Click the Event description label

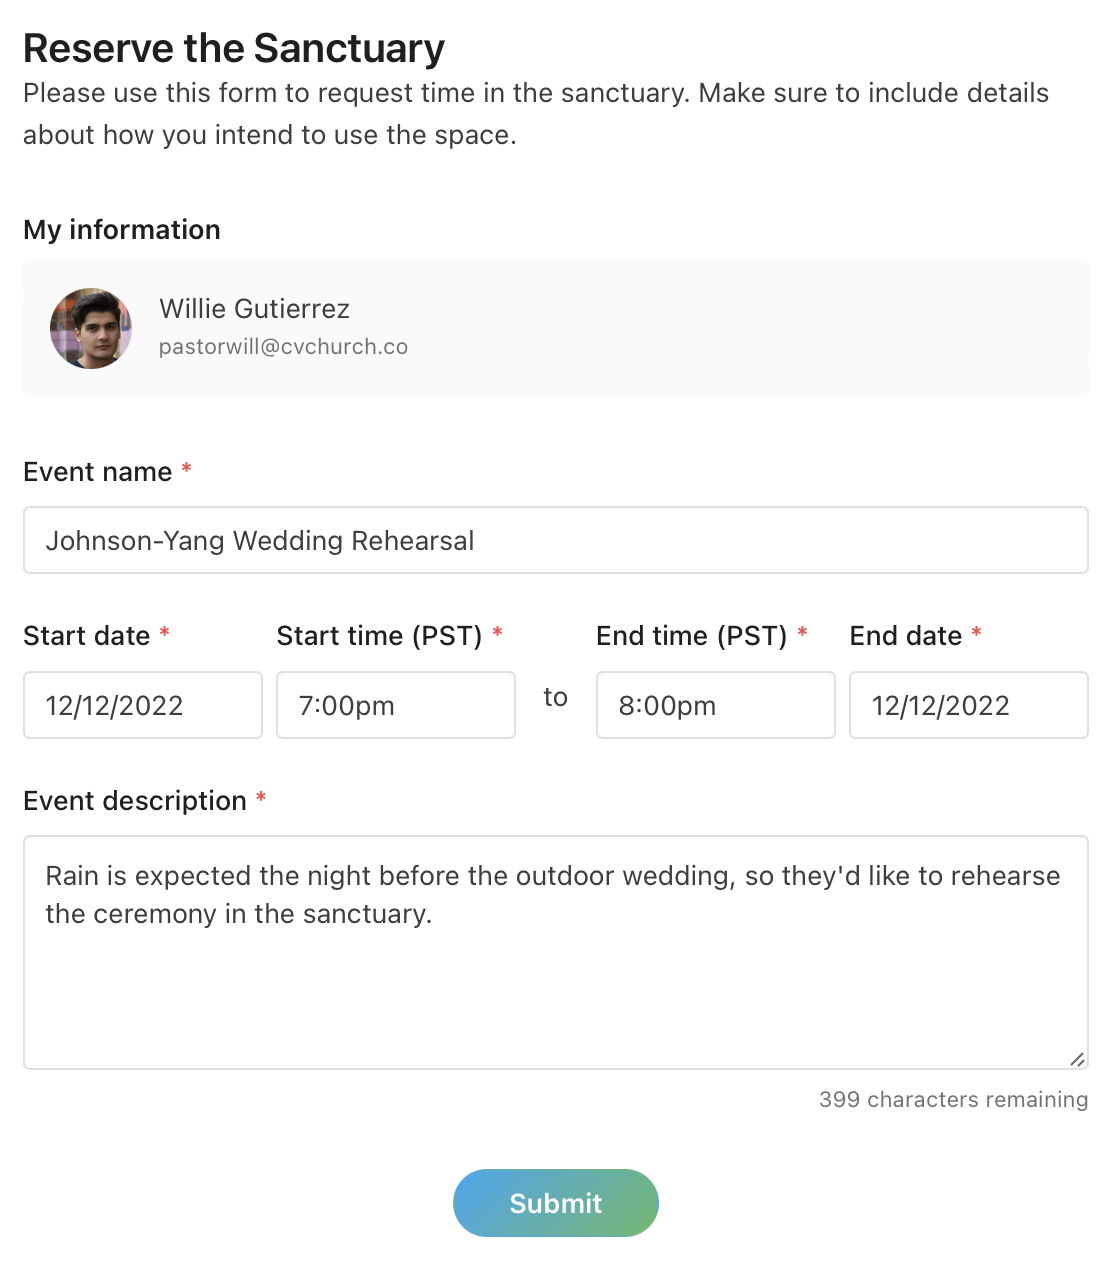click(x=135, y=801)
